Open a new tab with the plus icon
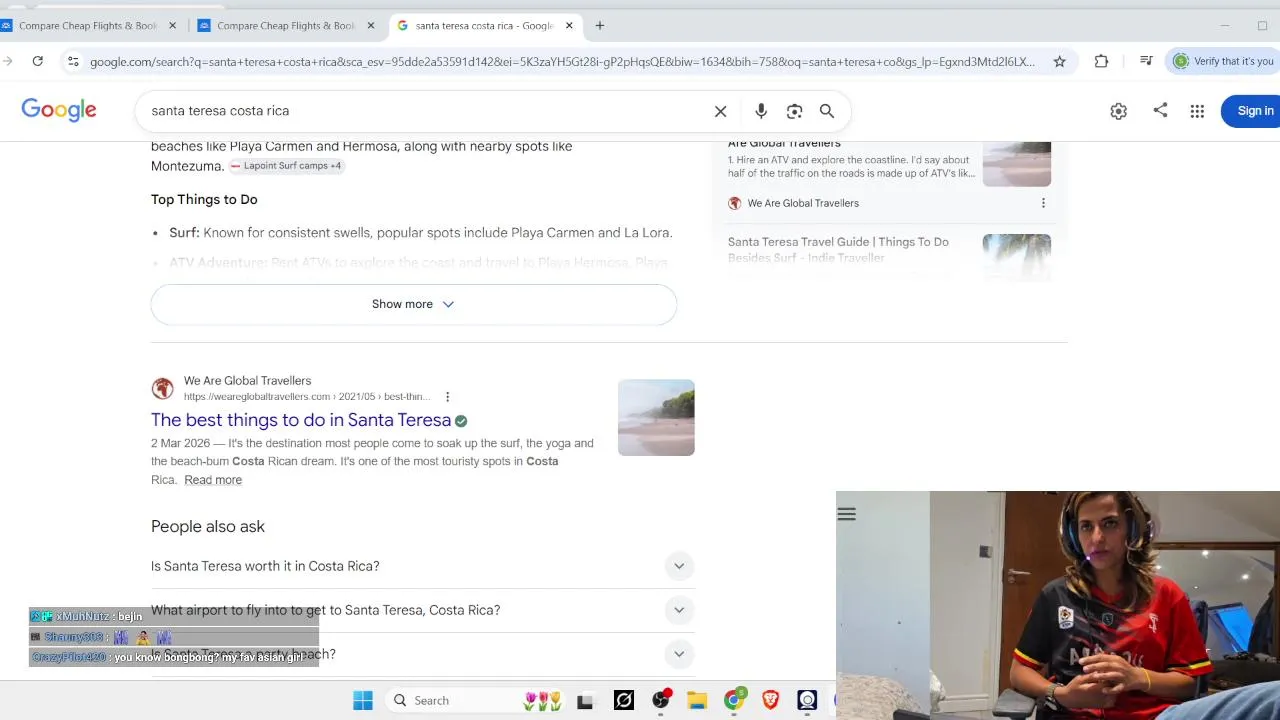1280x720 pixels. [600, 26]
